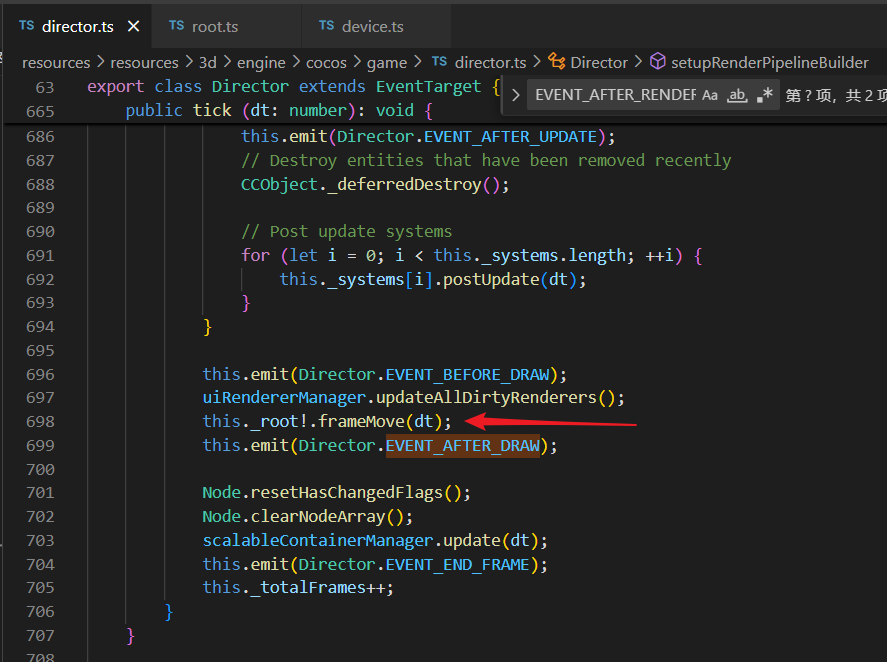This screenshot has width=887, height=662.
Task: Click 'EVENT_END_FRAME' on line 704
Action: point(458,565)
